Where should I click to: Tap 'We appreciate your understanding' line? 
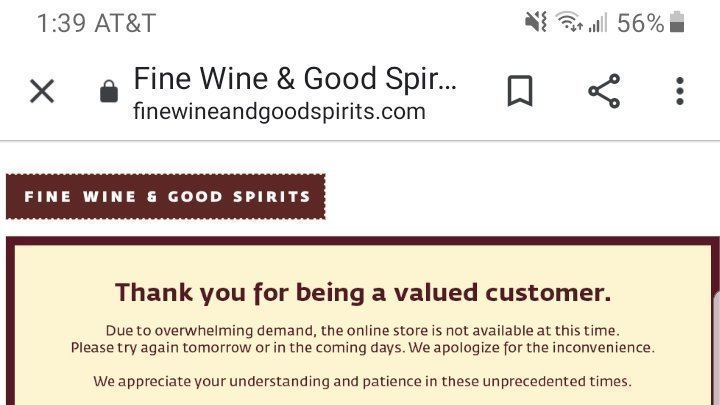pyautogui.click(x=362, y=381)
